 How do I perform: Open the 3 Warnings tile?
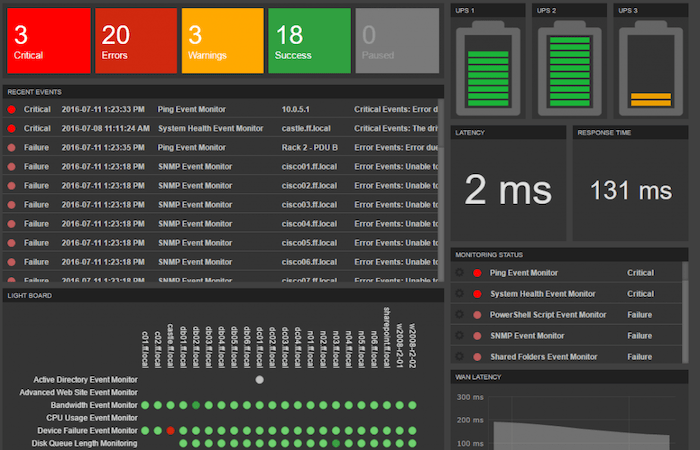click(x=222, y=41)
